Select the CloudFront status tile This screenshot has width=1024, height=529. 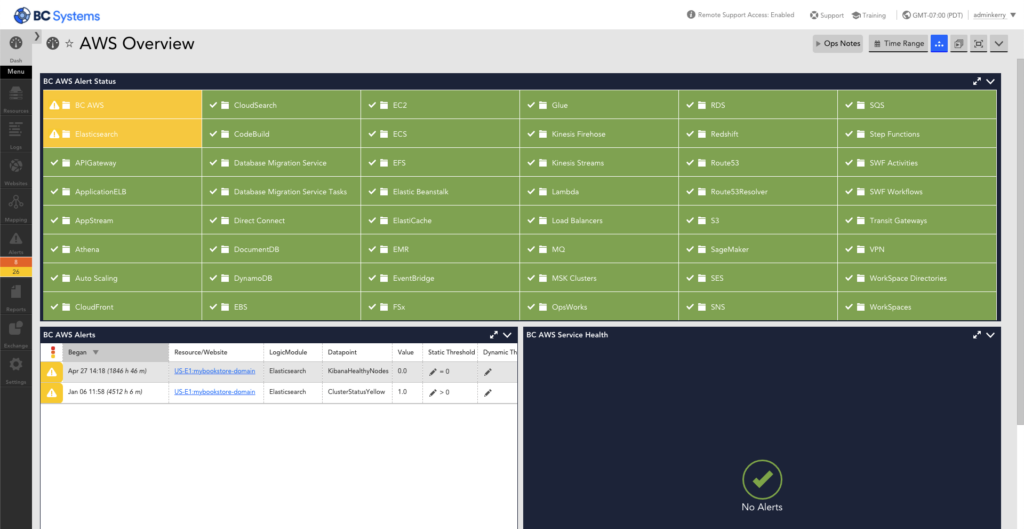tap(122, 307)
